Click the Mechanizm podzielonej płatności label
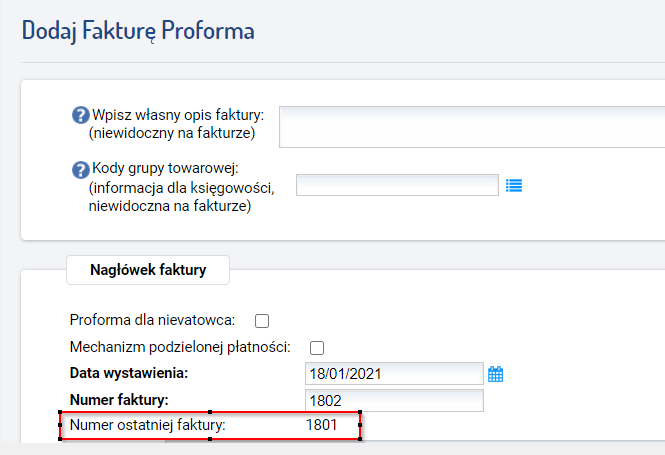The height and width of the screenshot is (455, 665). click(x=180, y=347)
